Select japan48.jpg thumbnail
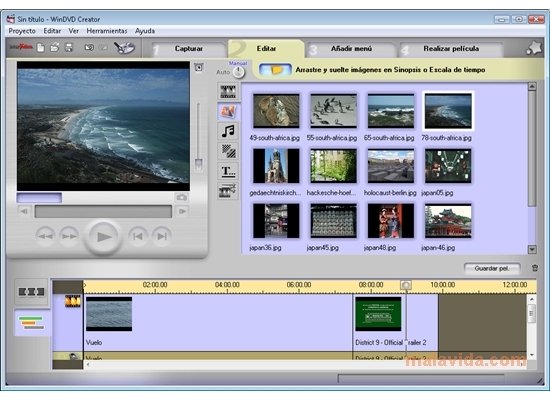 point(390,221)
